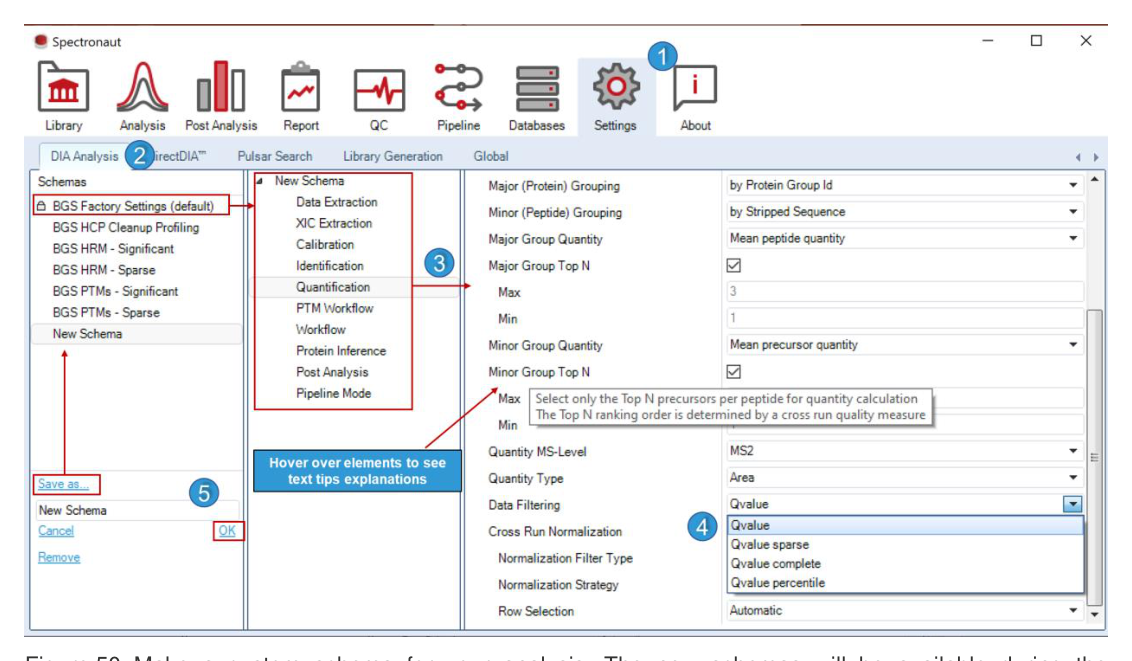Open the Protein Inference settings node
The width and height of the screenshot is (1132, 661).
click(x=341, y=351)
